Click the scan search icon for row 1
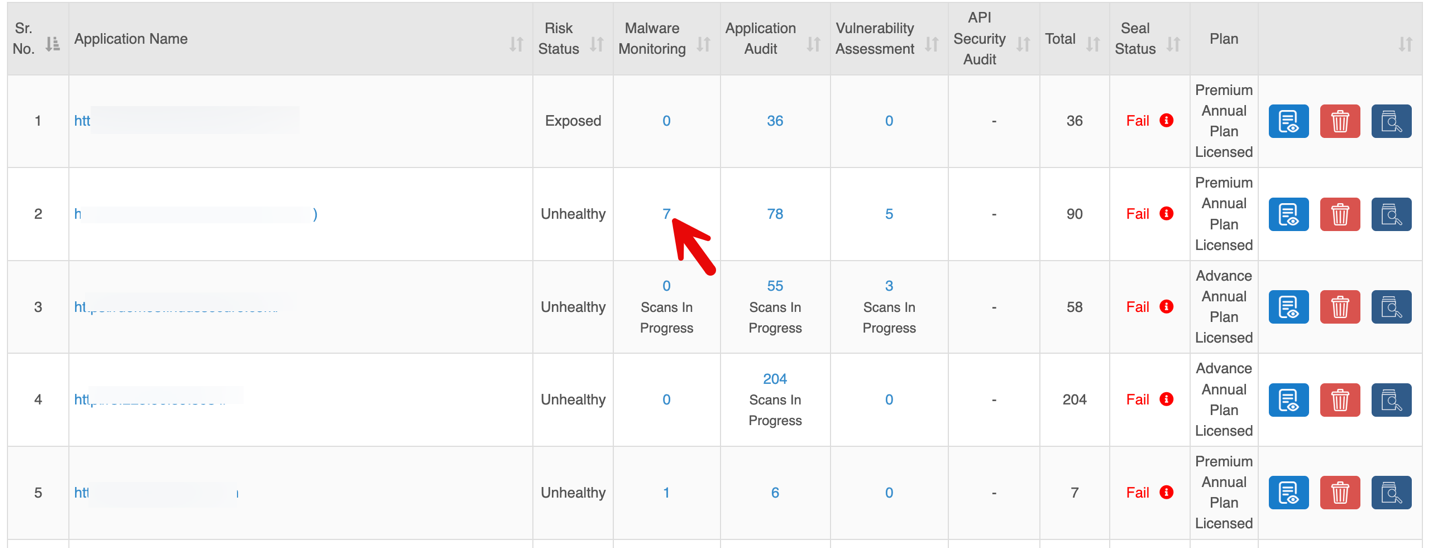1431x548 pixels. pos(1390,121)
